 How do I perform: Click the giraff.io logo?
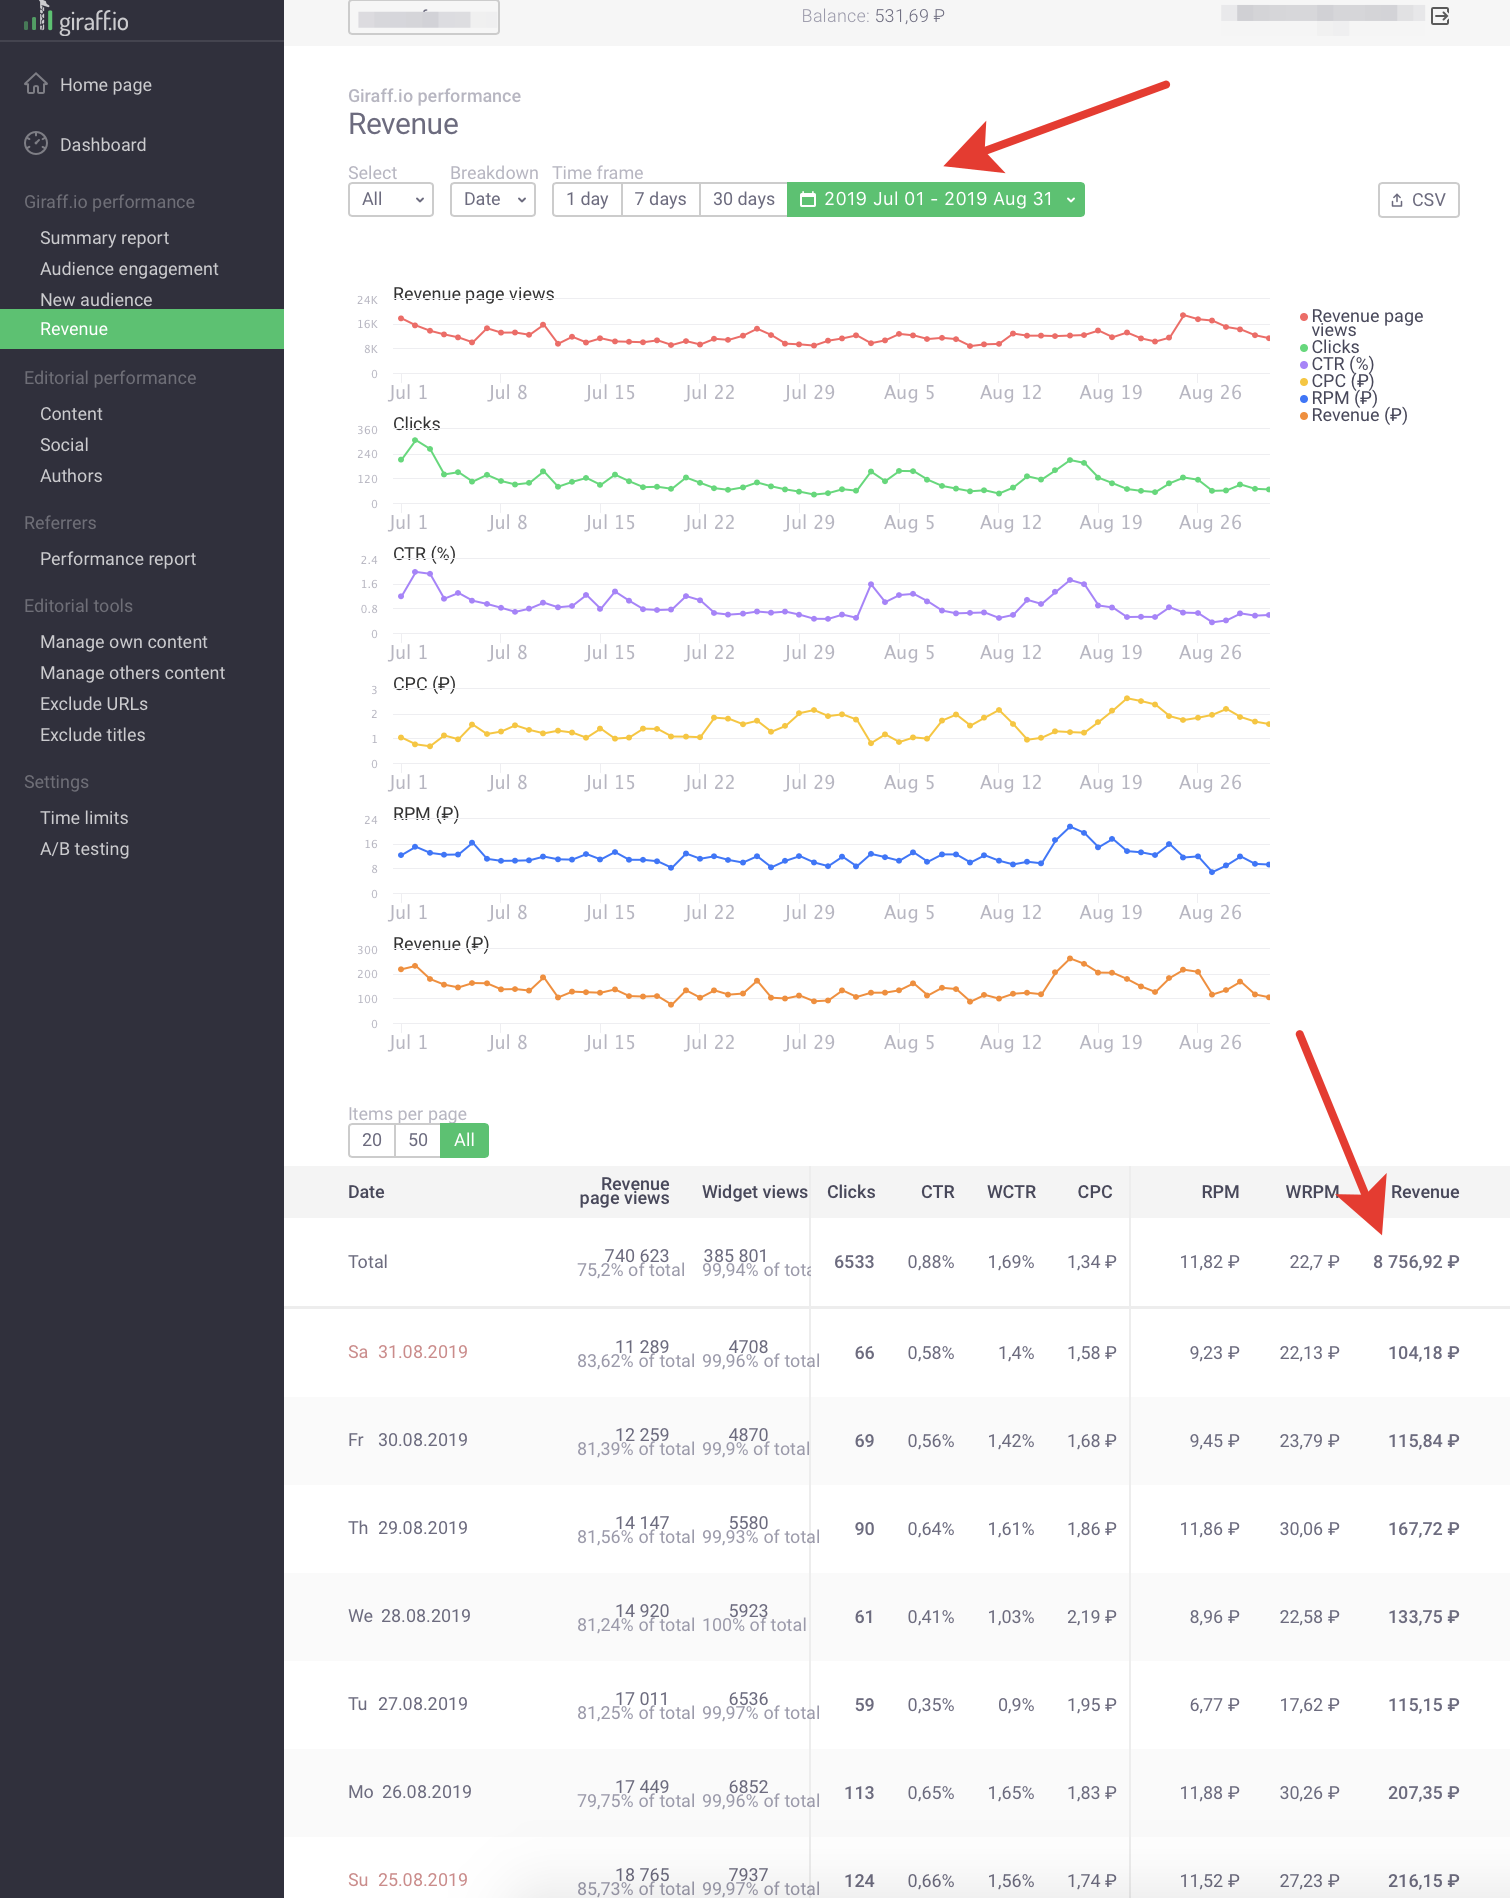tap(76, 19)
